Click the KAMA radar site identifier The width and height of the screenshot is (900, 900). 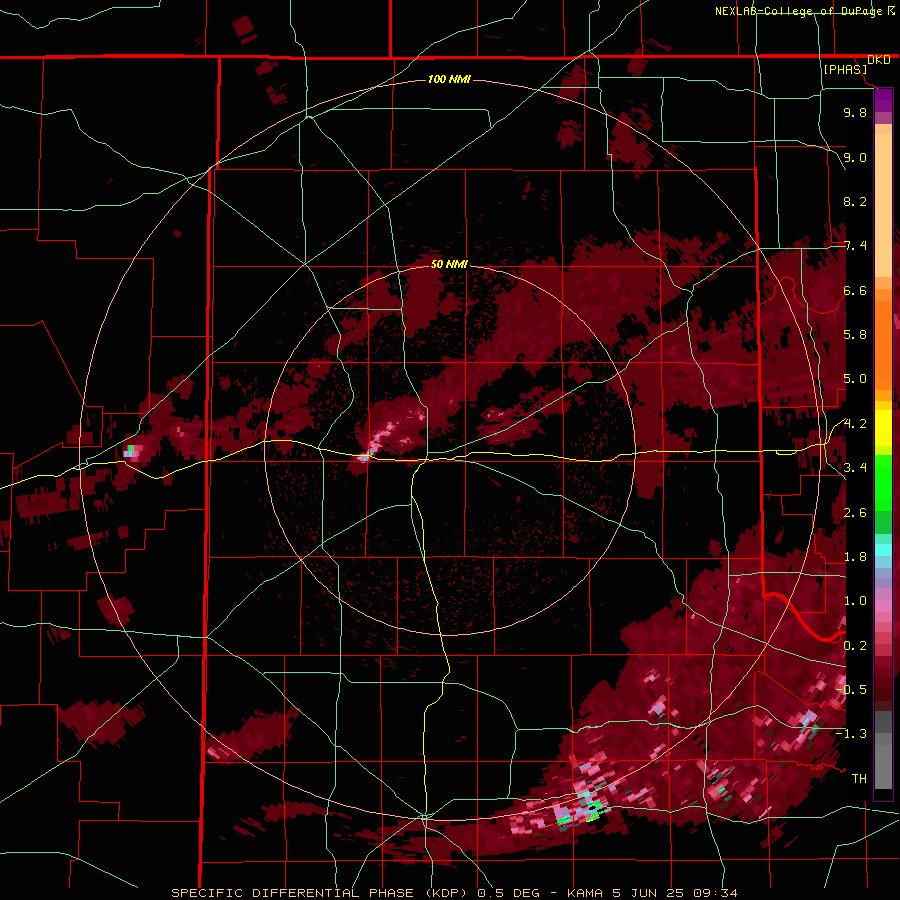point(585,893)
